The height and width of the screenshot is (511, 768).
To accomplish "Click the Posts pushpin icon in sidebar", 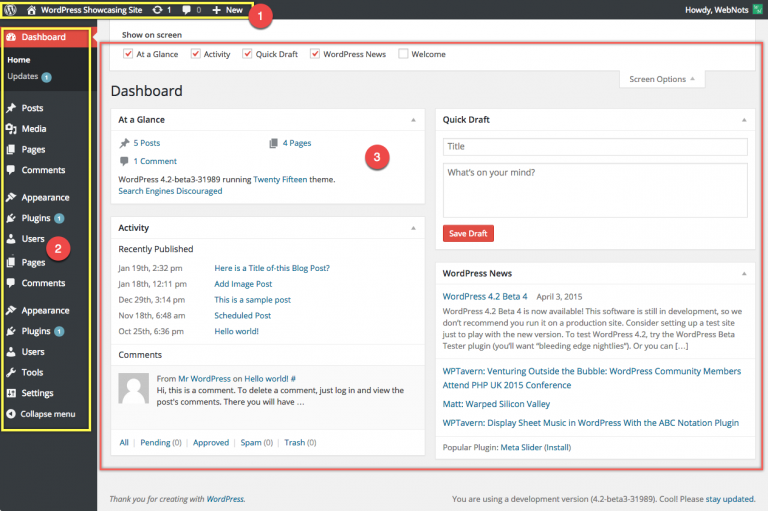I will pos(11,108).
